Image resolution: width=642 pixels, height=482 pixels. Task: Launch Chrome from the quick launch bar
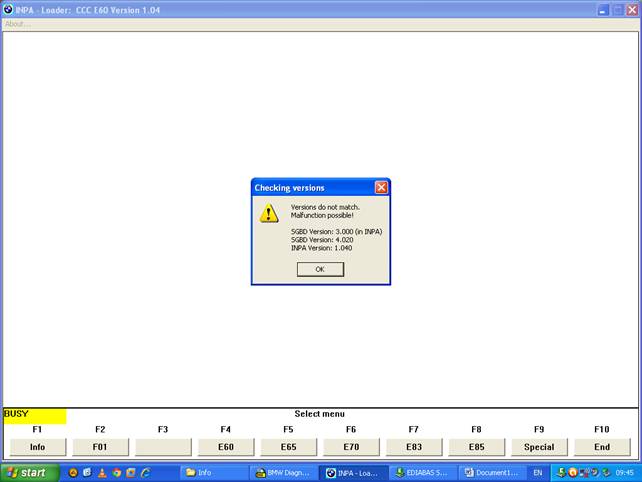[x=117, y=472]
